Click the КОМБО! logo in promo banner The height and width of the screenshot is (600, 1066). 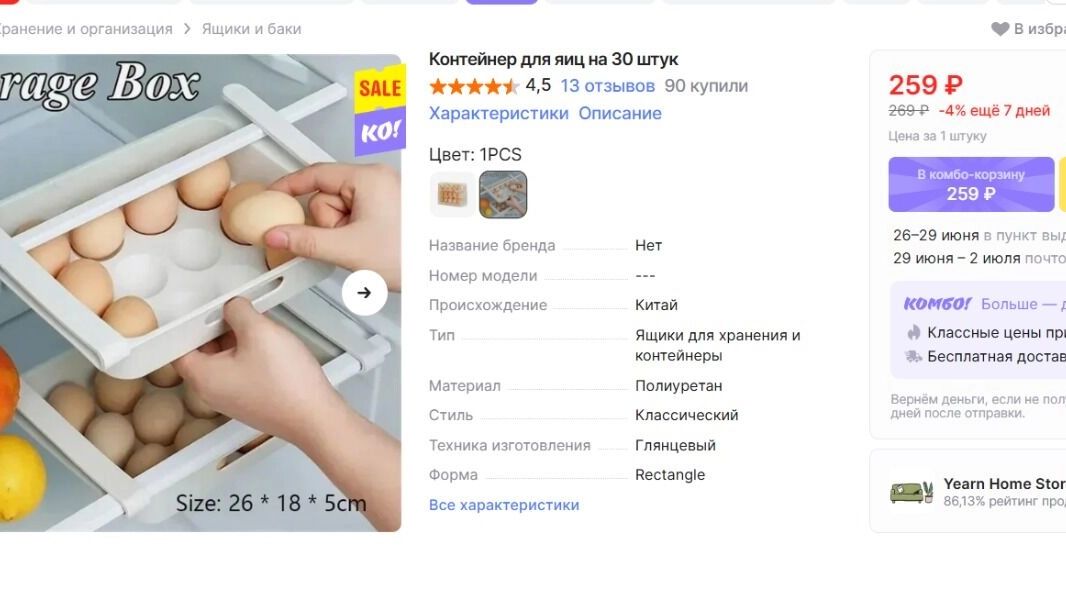pyautogui.click(x=937, y=304)
